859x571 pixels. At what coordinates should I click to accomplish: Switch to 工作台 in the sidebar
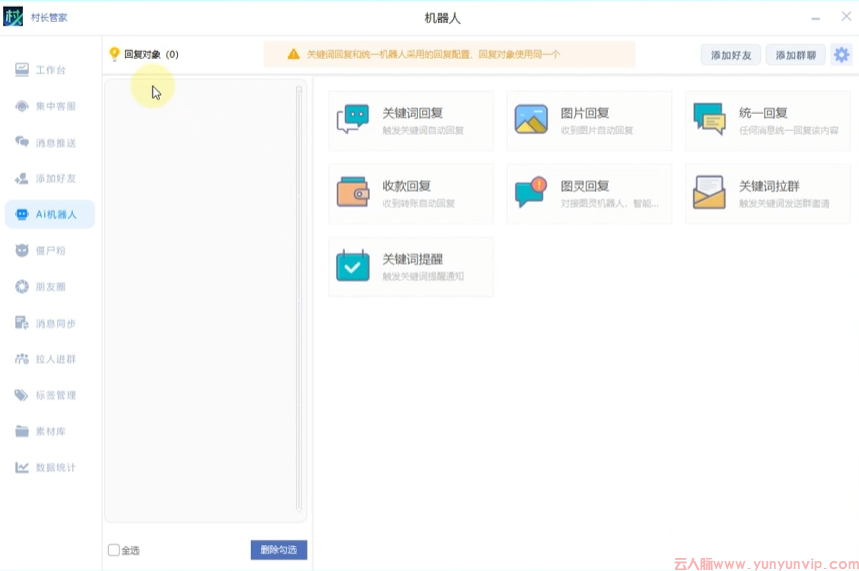(x=50, y=70)
